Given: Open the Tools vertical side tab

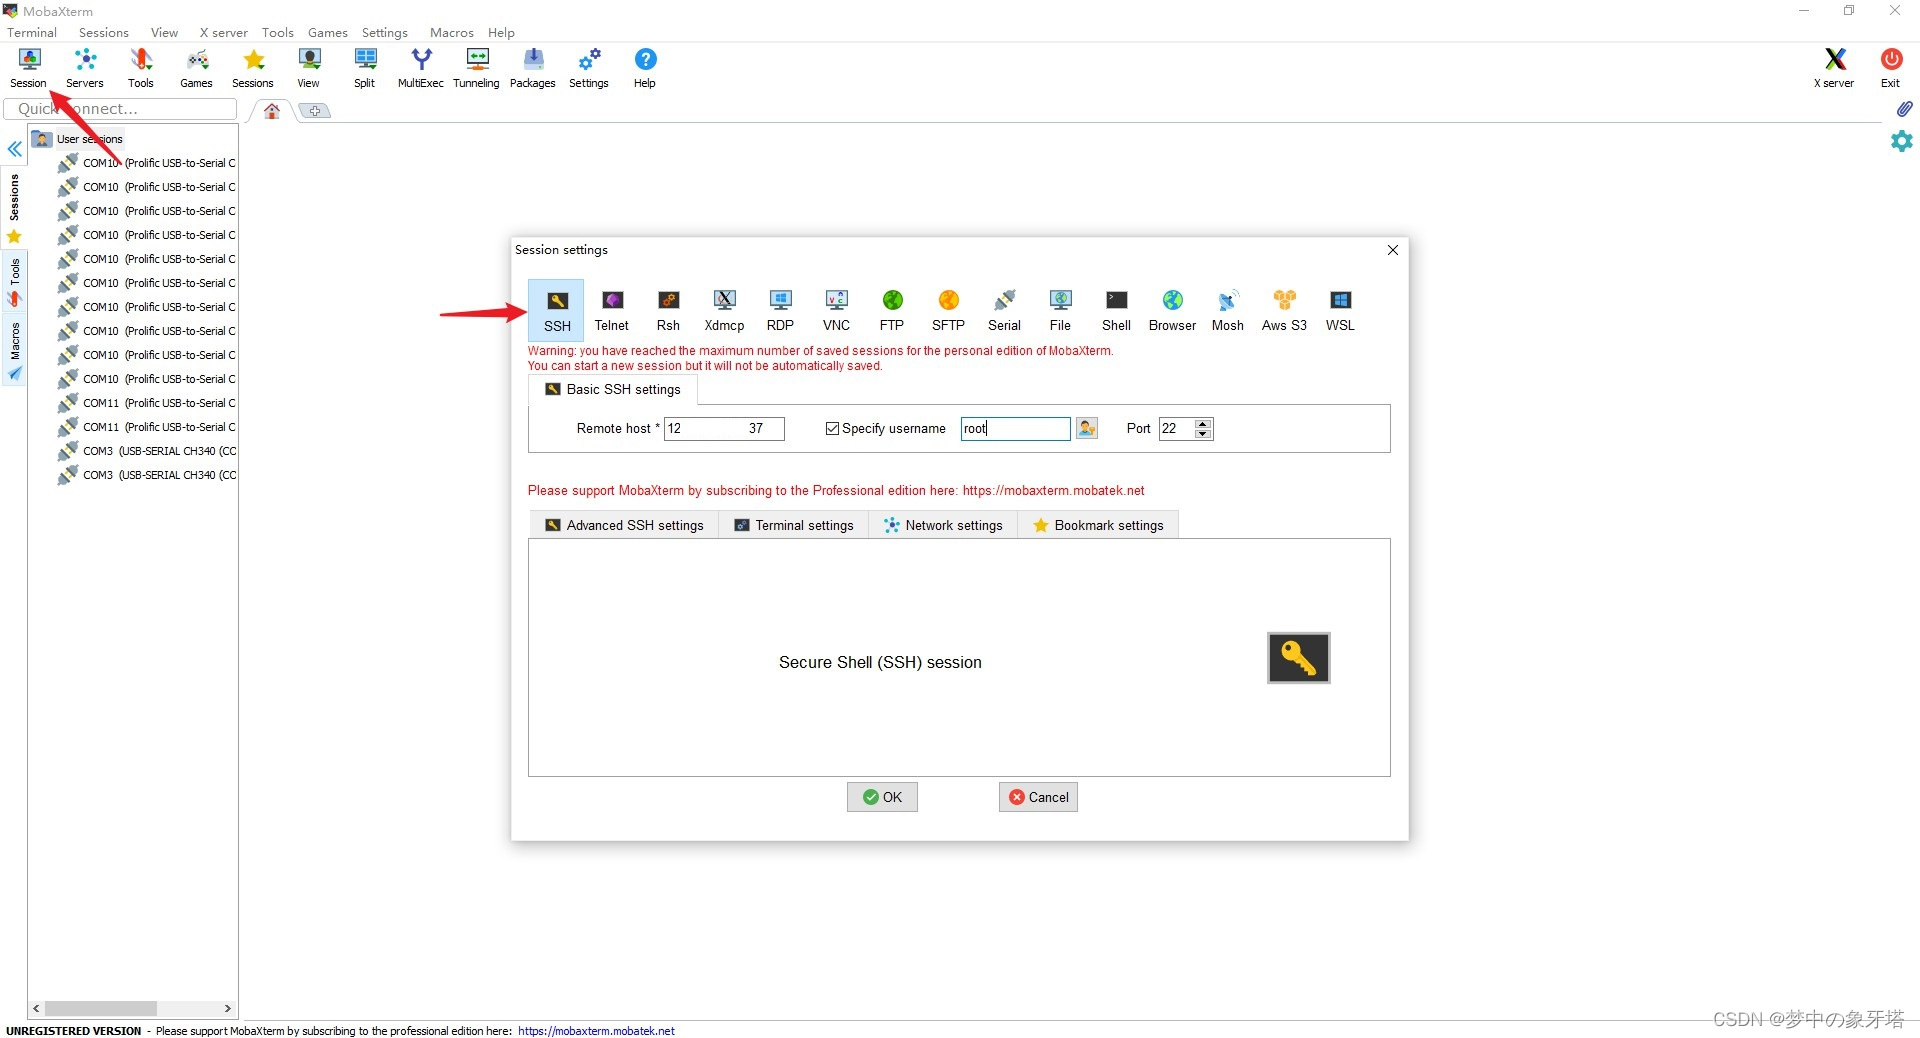Looking at the screenshot, I should 14,282.
